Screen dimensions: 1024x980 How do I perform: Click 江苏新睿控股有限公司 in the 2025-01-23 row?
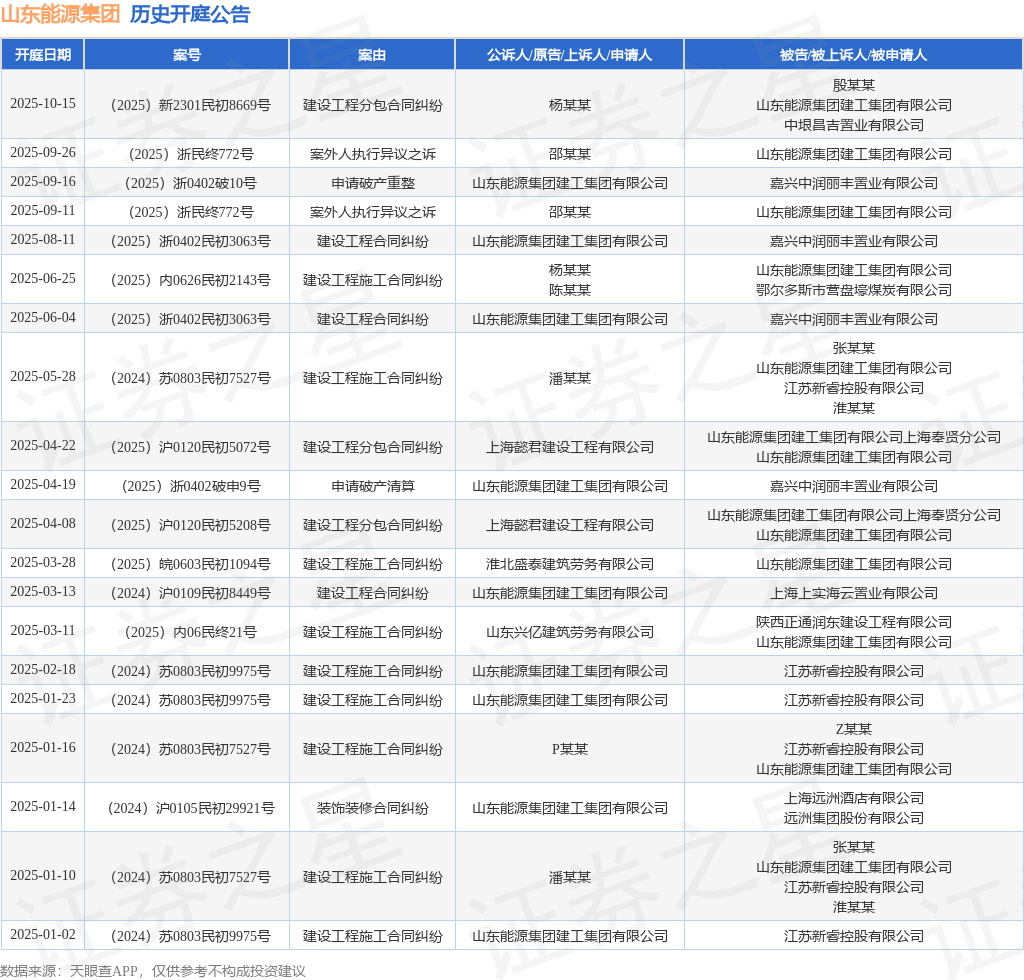854,700
